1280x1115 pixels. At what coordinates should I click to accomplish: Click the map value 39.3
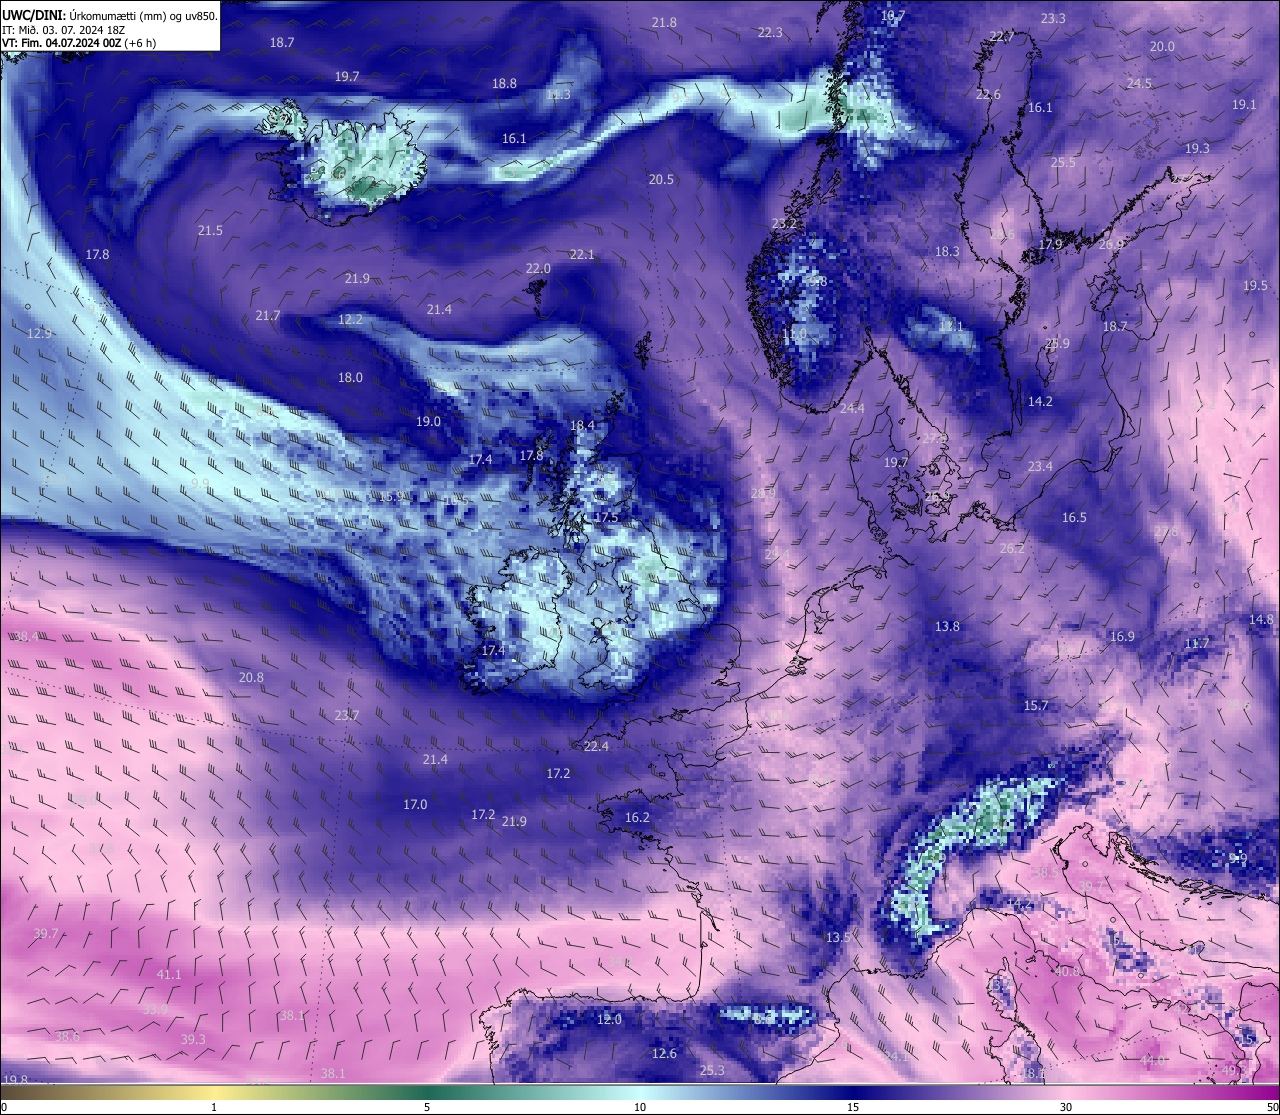coord(193,1039)
